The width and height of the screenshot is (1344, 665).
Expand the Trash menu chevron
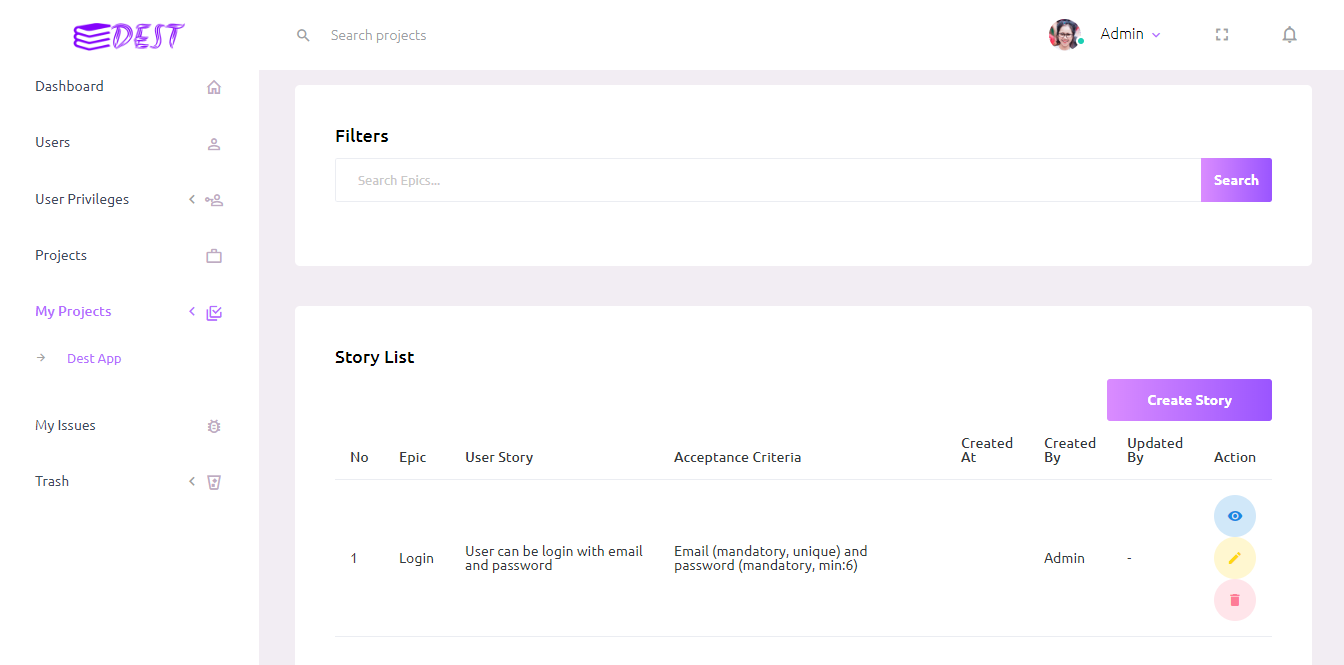[192, 481]
